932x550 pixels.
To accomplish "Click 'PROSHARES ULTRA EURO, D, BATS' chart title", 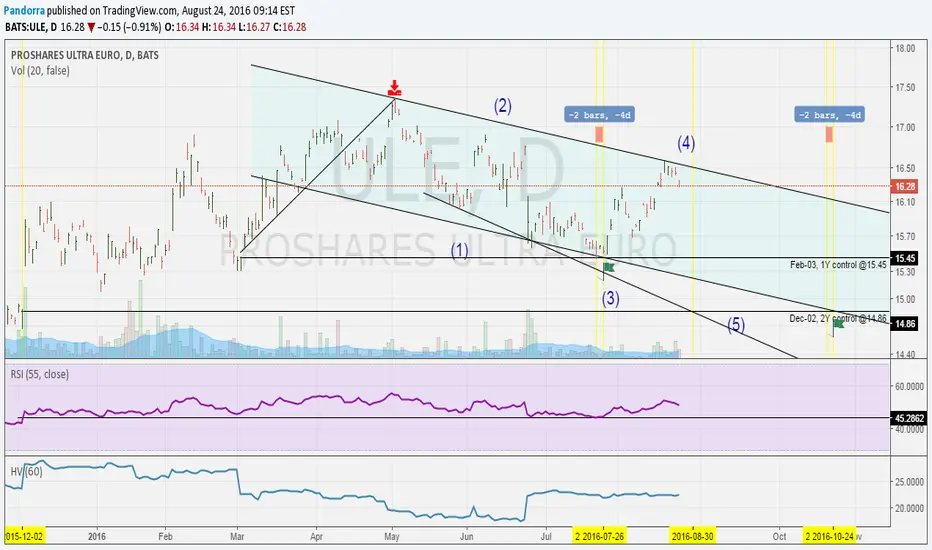I will click(84, 55).
